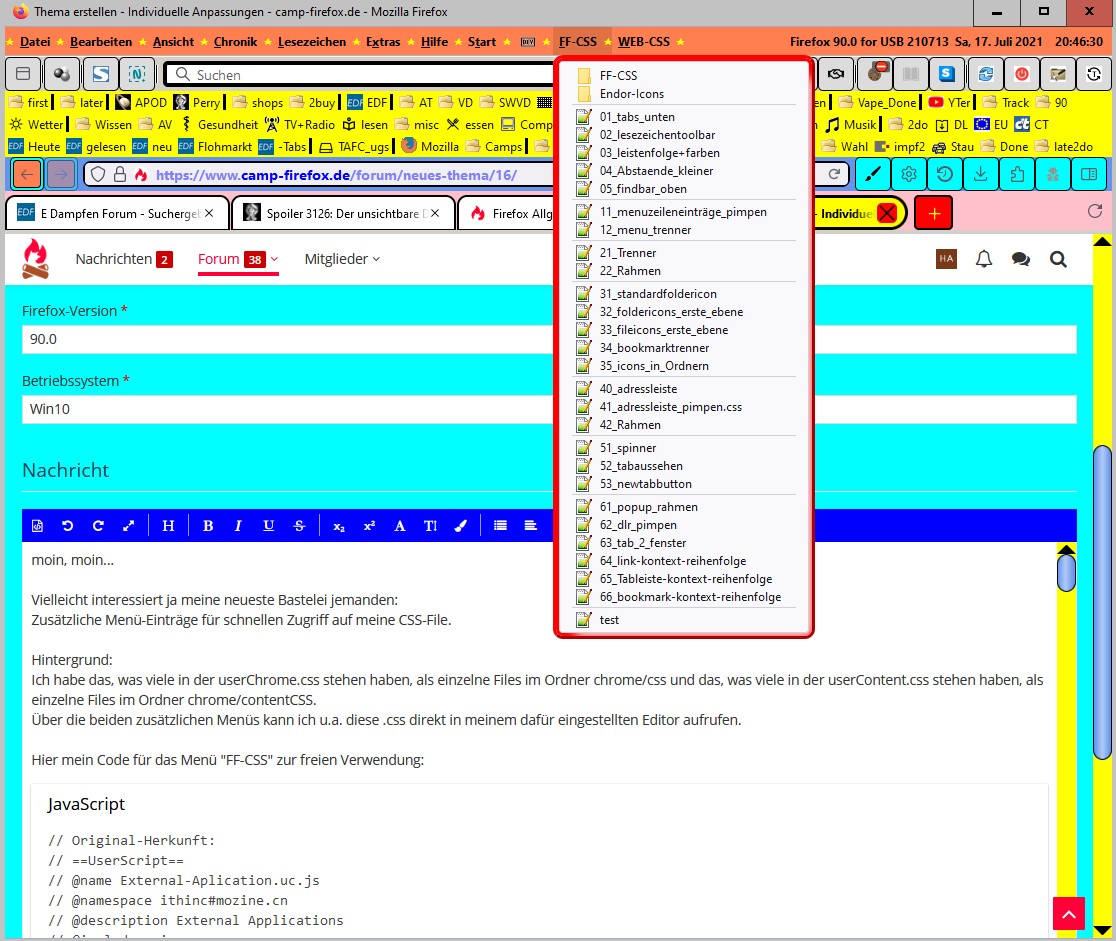Toggle superscript formatting in editor
The image size is (1116, 941).
coord(369,525)
